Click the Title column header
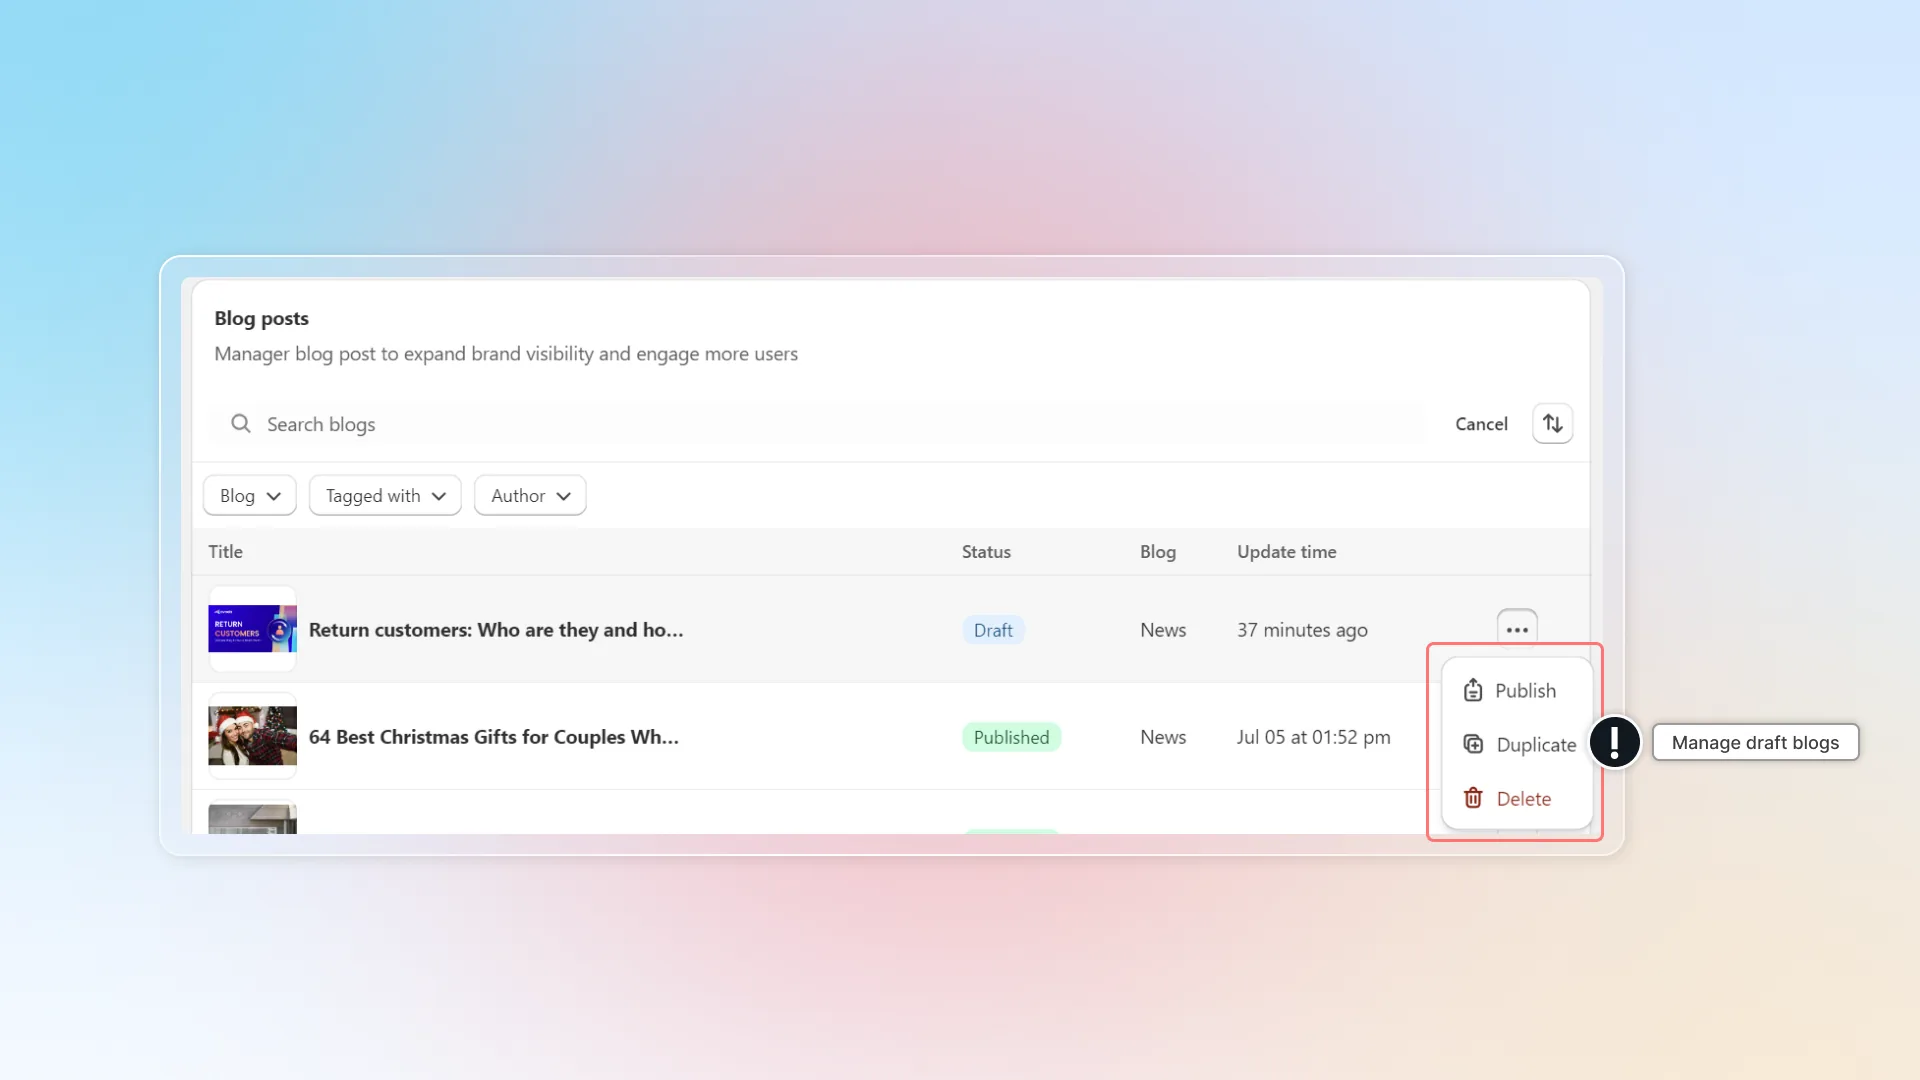This screenshot has width=1920, height=1080. pos(225,552)
